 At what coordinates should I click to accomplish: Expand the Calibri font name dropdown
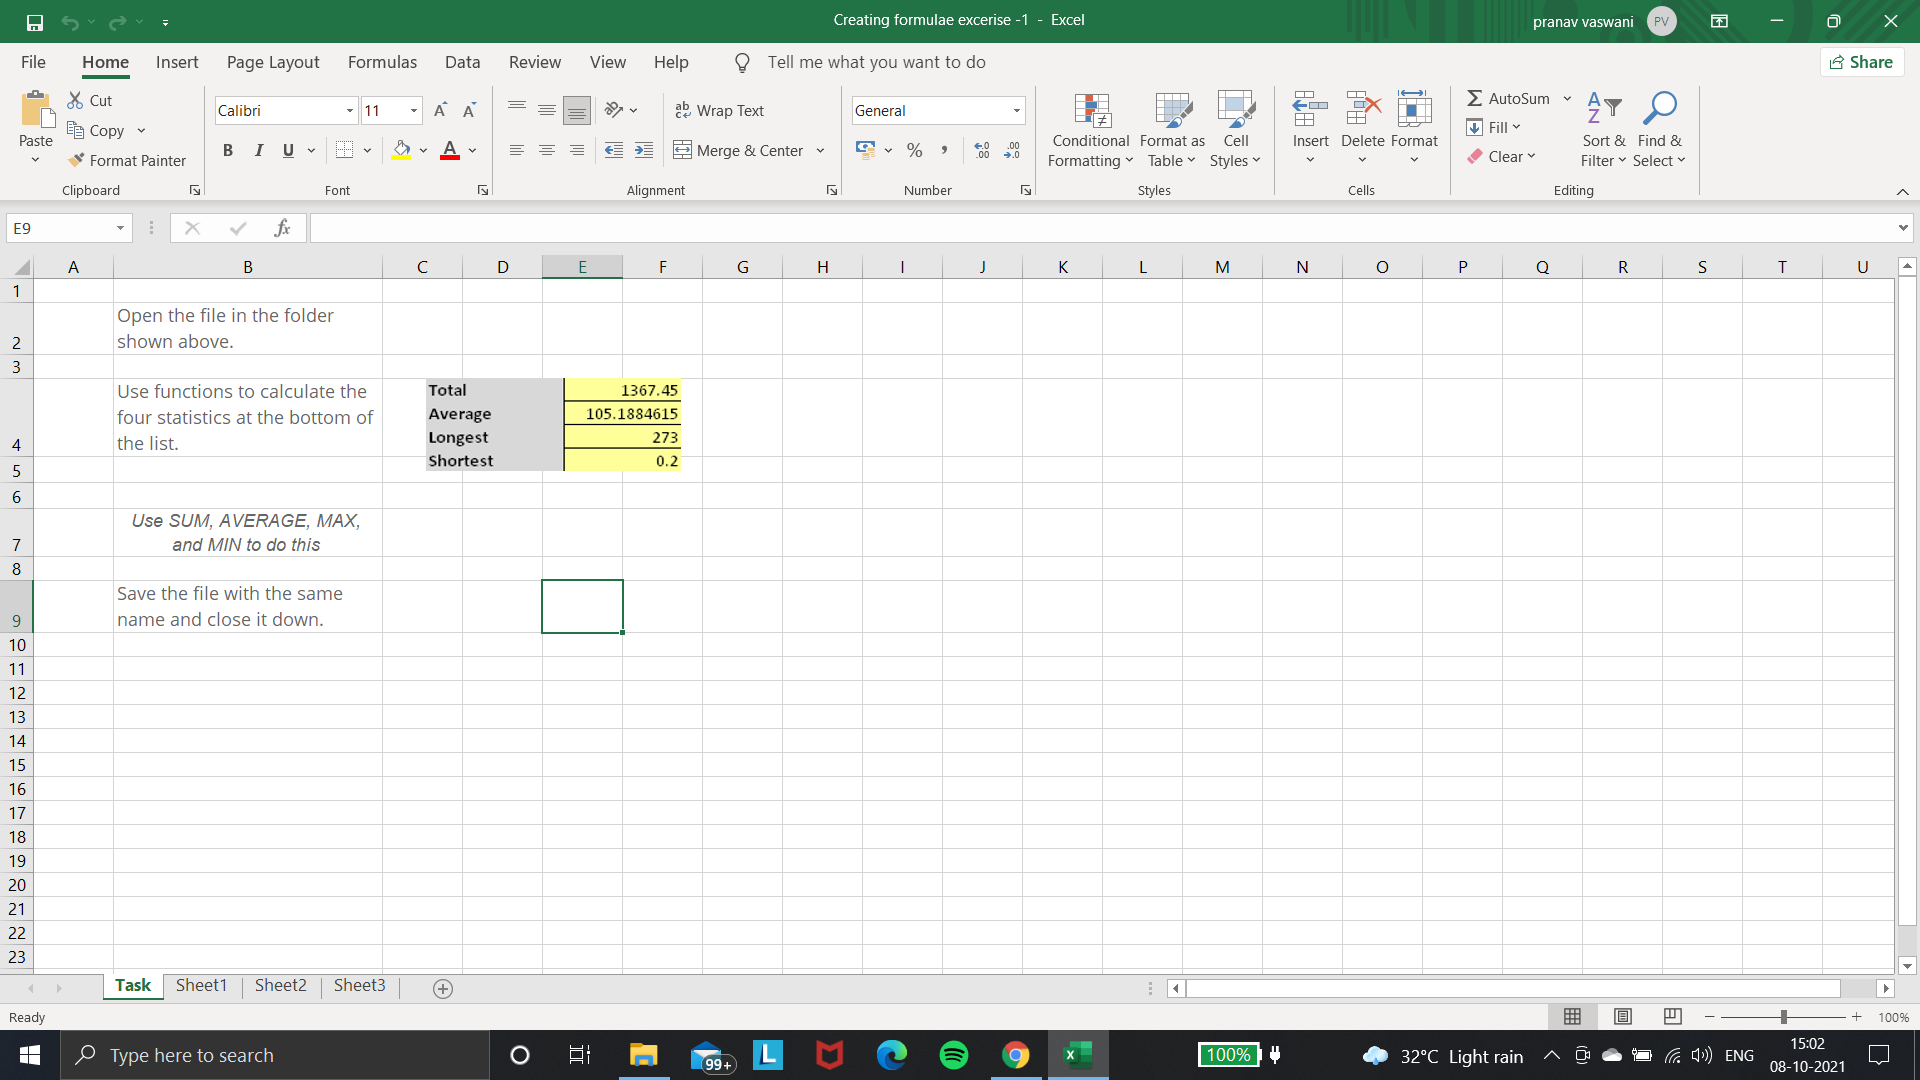pyautogui.click(x=349, y=110)
